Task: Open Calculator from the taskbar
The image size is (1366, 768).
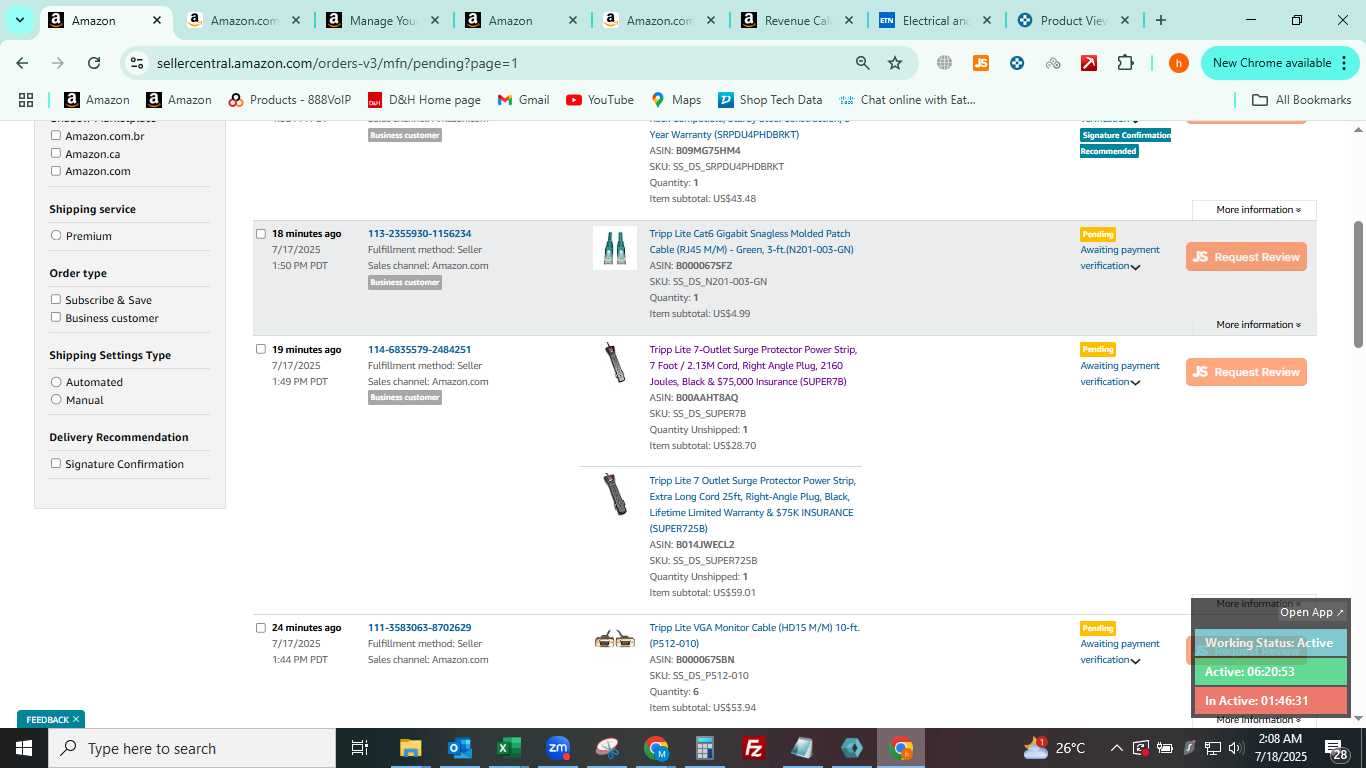Action: 705,748
